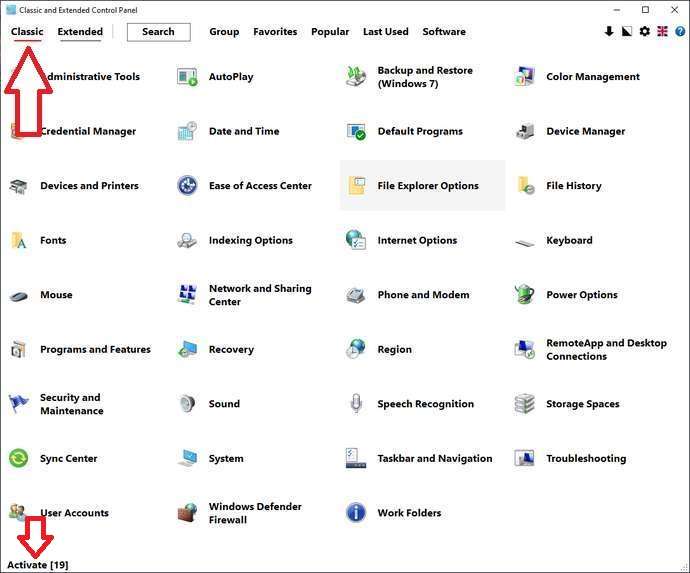
Task: Select the Classic tab
Action: tap(27, 32)
